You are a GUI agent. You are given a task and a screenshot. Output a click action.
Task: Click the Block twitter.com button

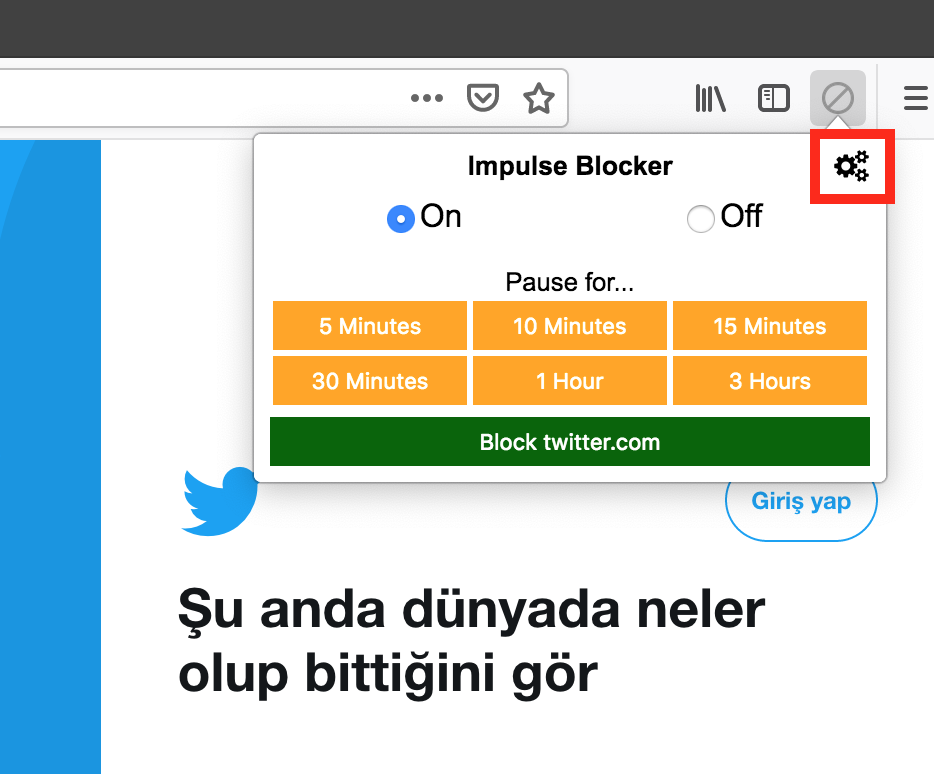569,442
